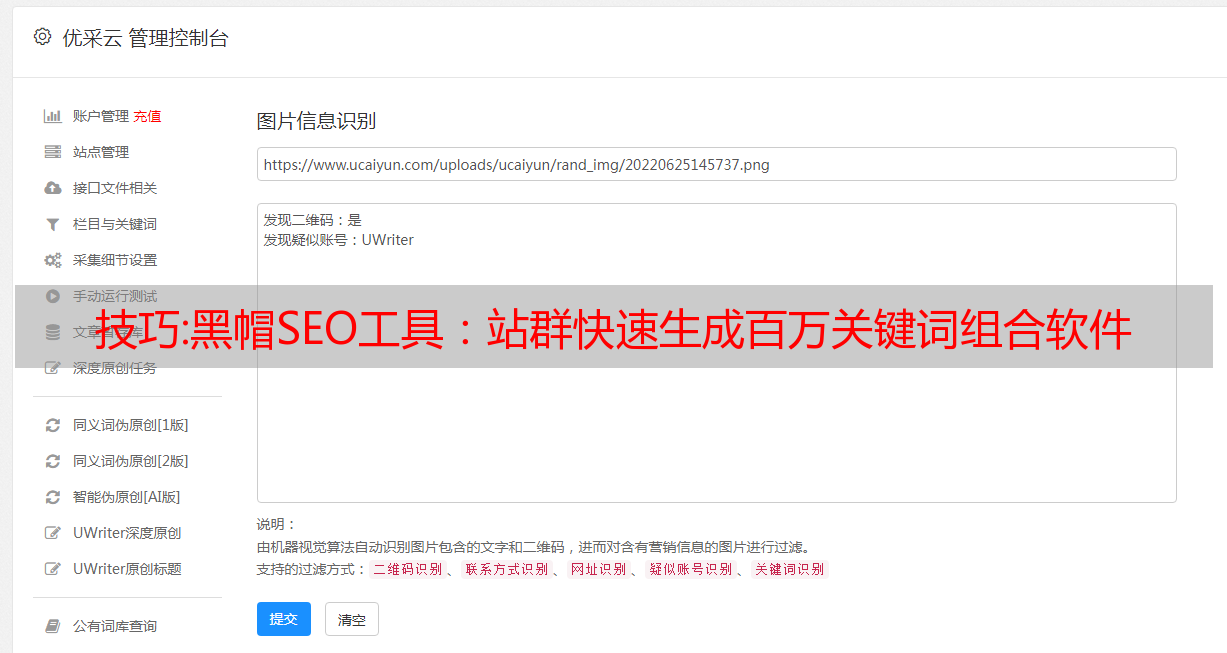Click the 二维码识别 tag

tap(407, 569)
